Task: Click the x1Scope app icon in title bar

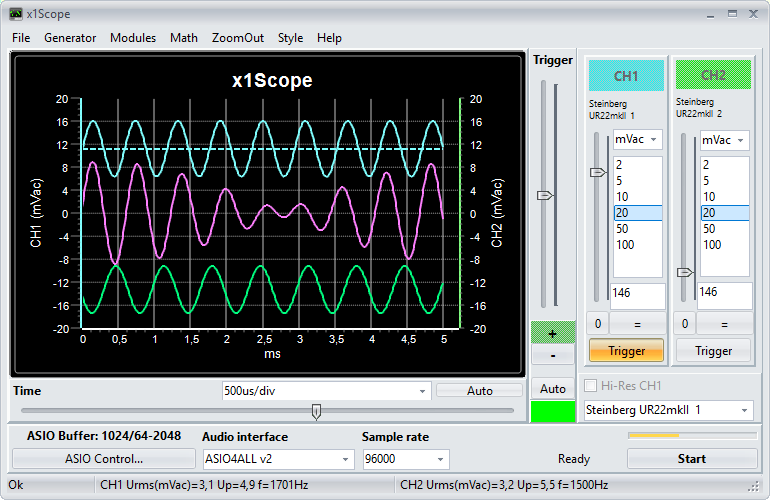Action: (x=15, y=14)
